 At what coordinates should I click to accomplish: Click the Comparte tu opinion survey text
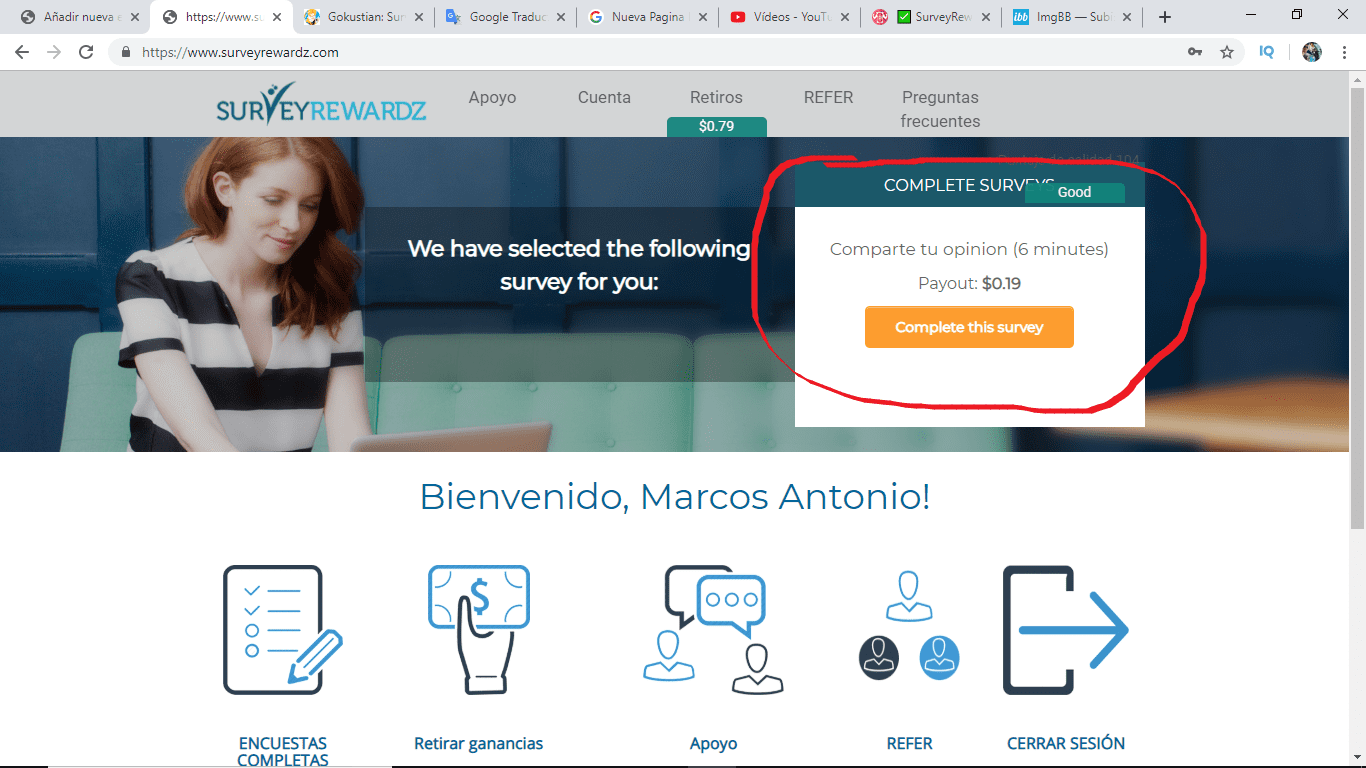click(x=969, y=249)
